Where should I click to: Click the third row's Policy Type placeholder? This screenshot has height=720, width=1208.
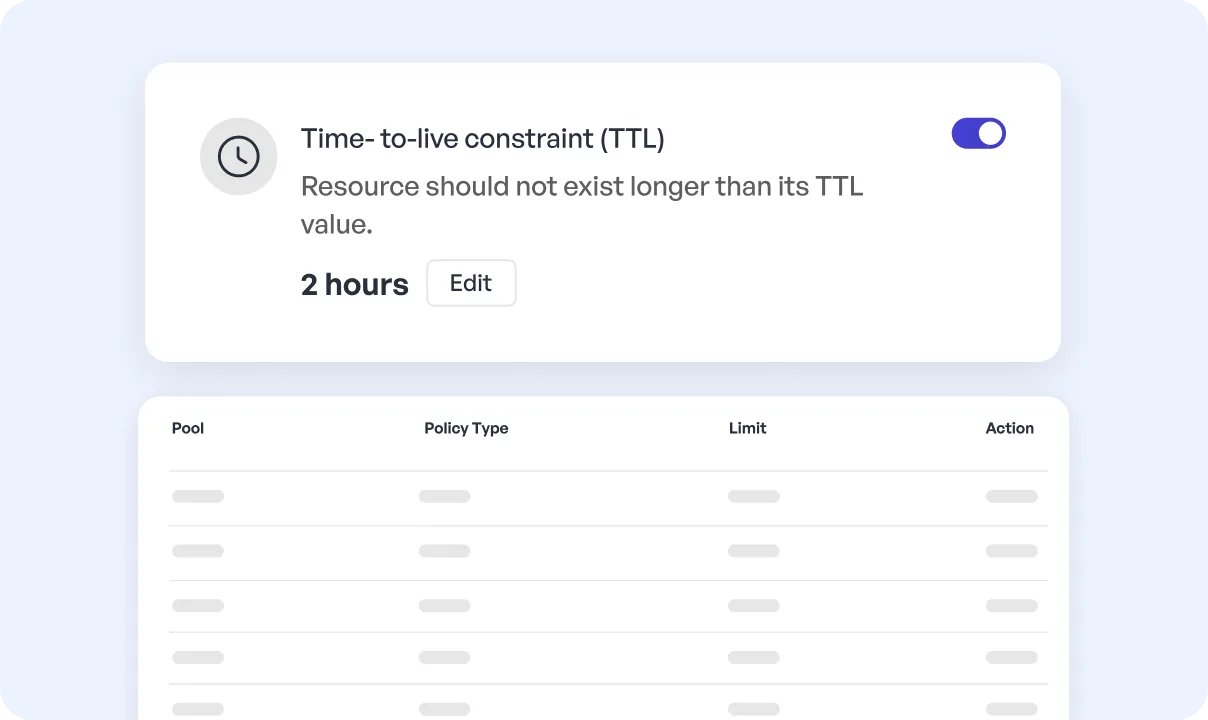click(444, 605)
